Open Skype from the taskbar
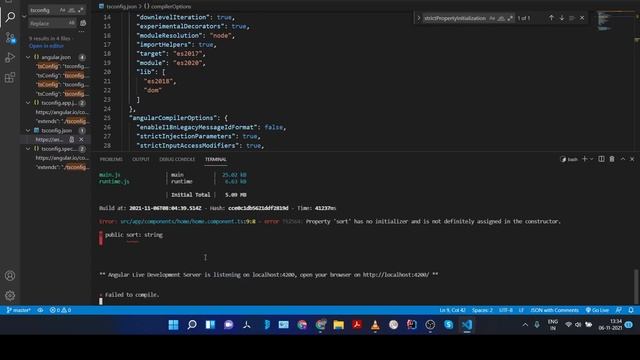Image resolution: width=640 pixels, height=360 pixels. click(449, 325)
